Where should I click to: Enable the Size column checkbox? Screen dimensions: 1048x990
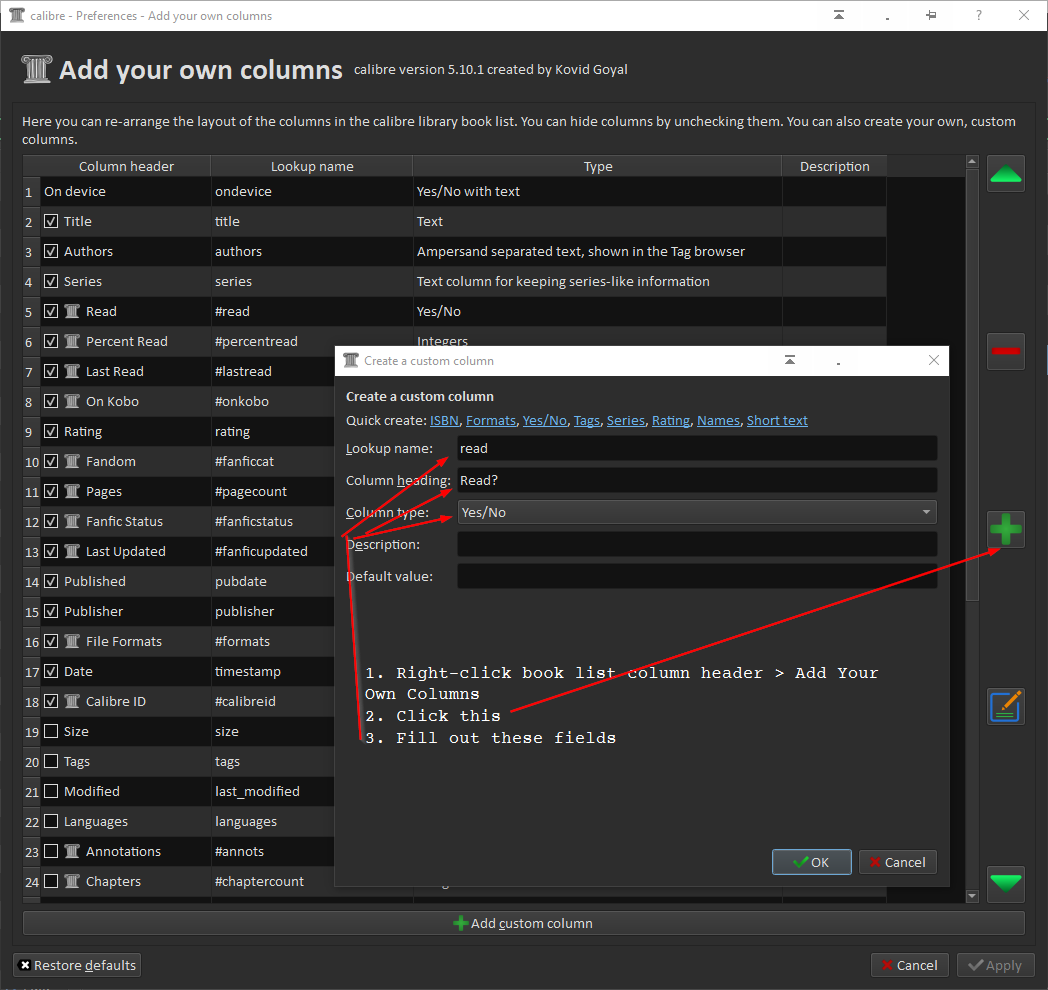click(51, 731)
